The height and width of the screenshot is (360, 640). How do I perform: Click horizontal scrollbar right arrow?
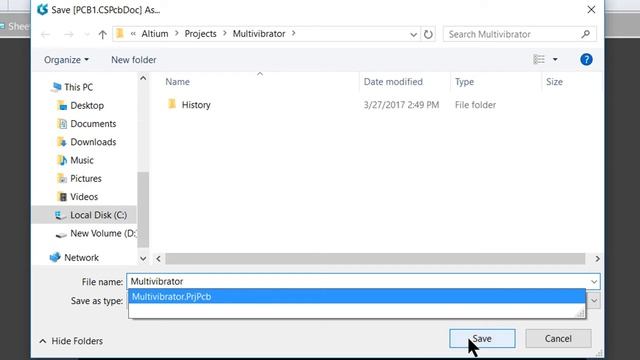[597, 259]
